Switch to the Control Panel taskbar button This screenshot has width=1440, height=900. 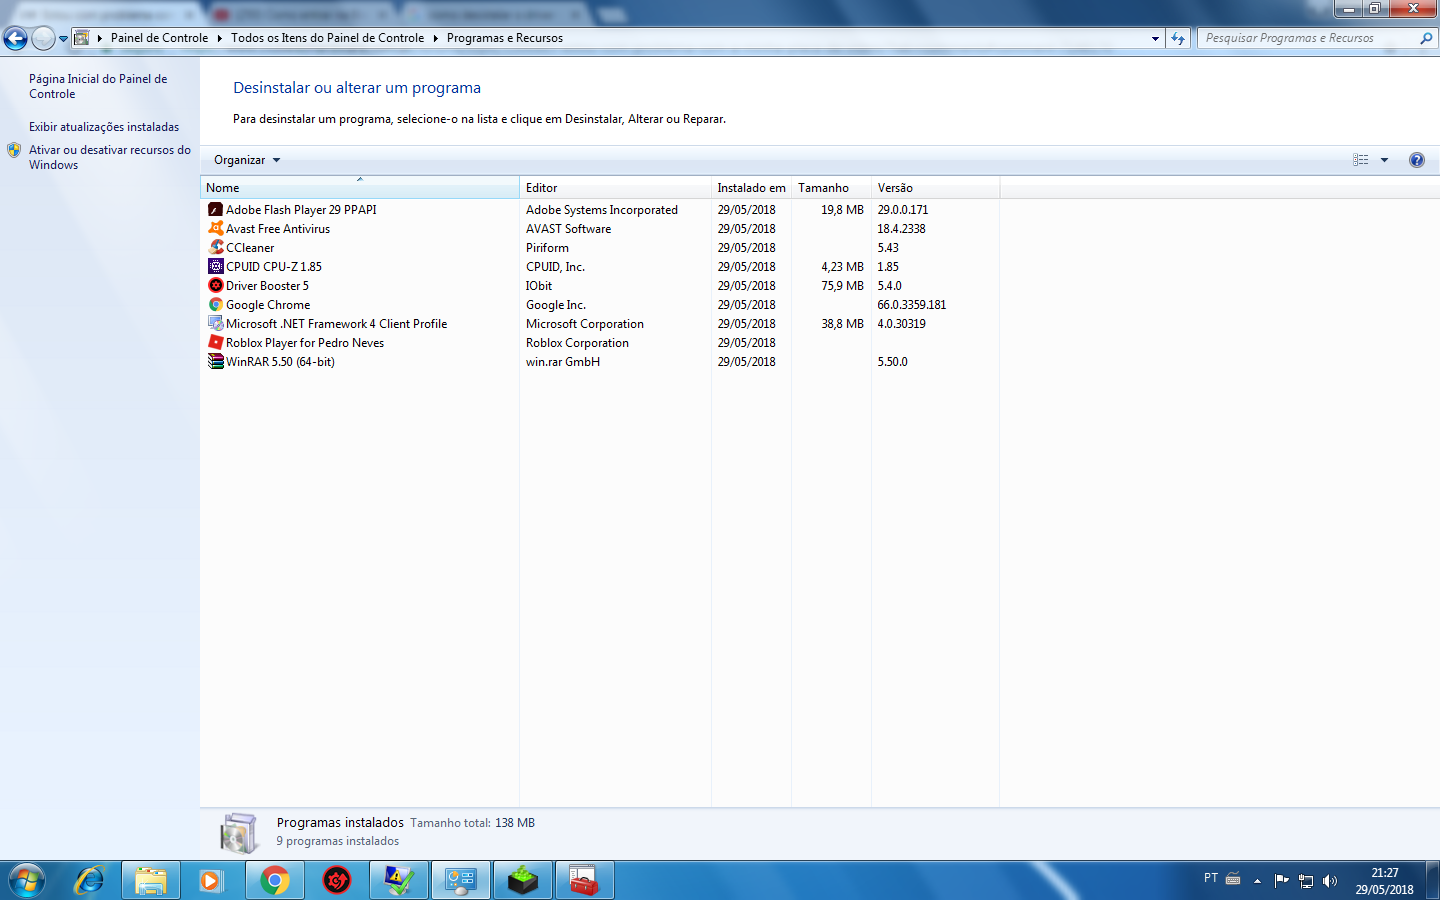tap(461, 880)
